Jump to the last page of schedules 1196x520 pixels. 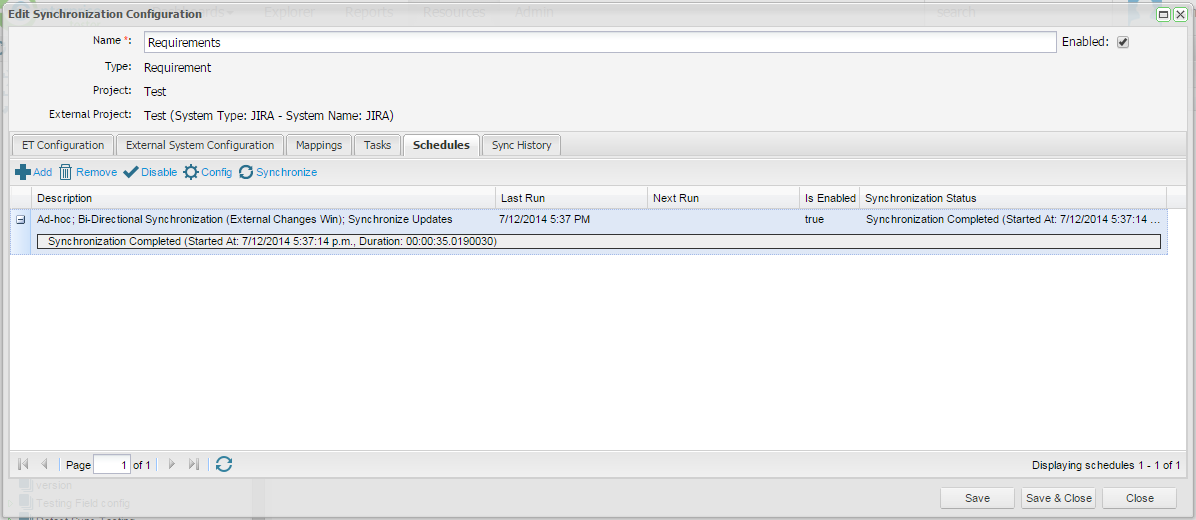coord(194,464)
